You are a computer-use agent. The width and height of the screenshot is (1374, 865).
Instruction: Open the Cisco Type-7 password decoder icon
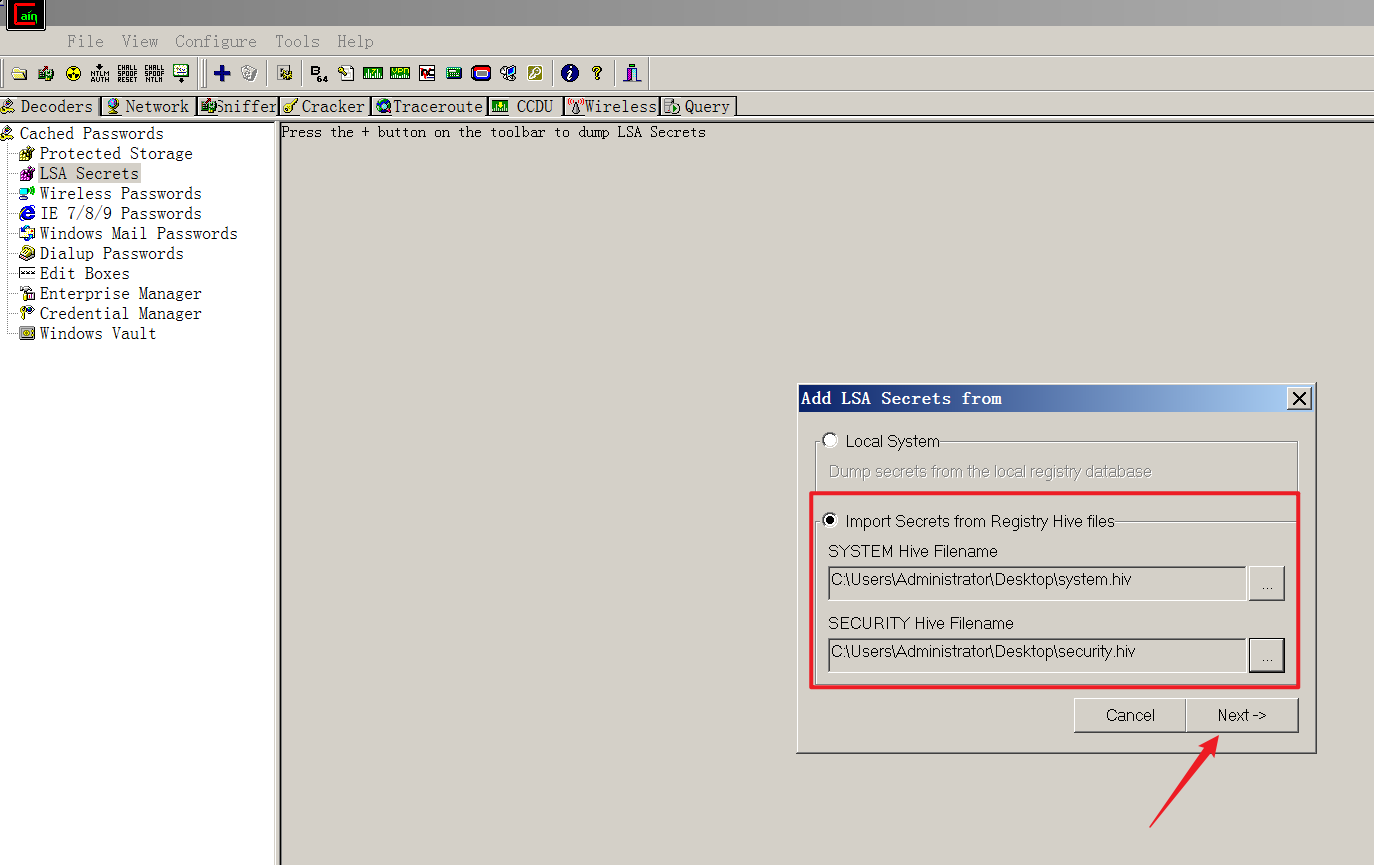(373, 73)
